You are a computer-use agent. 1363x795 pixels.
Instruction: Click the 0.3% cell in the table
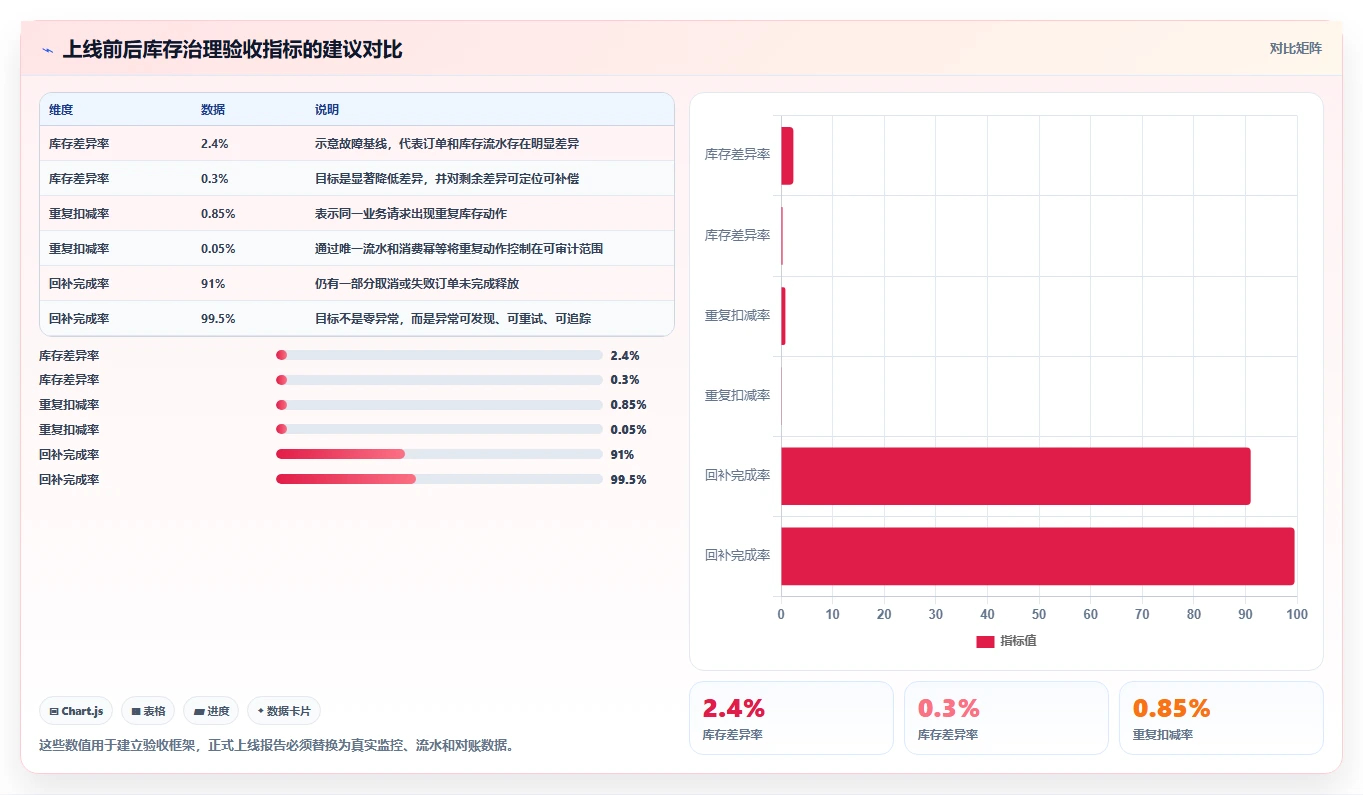[215, 179]
